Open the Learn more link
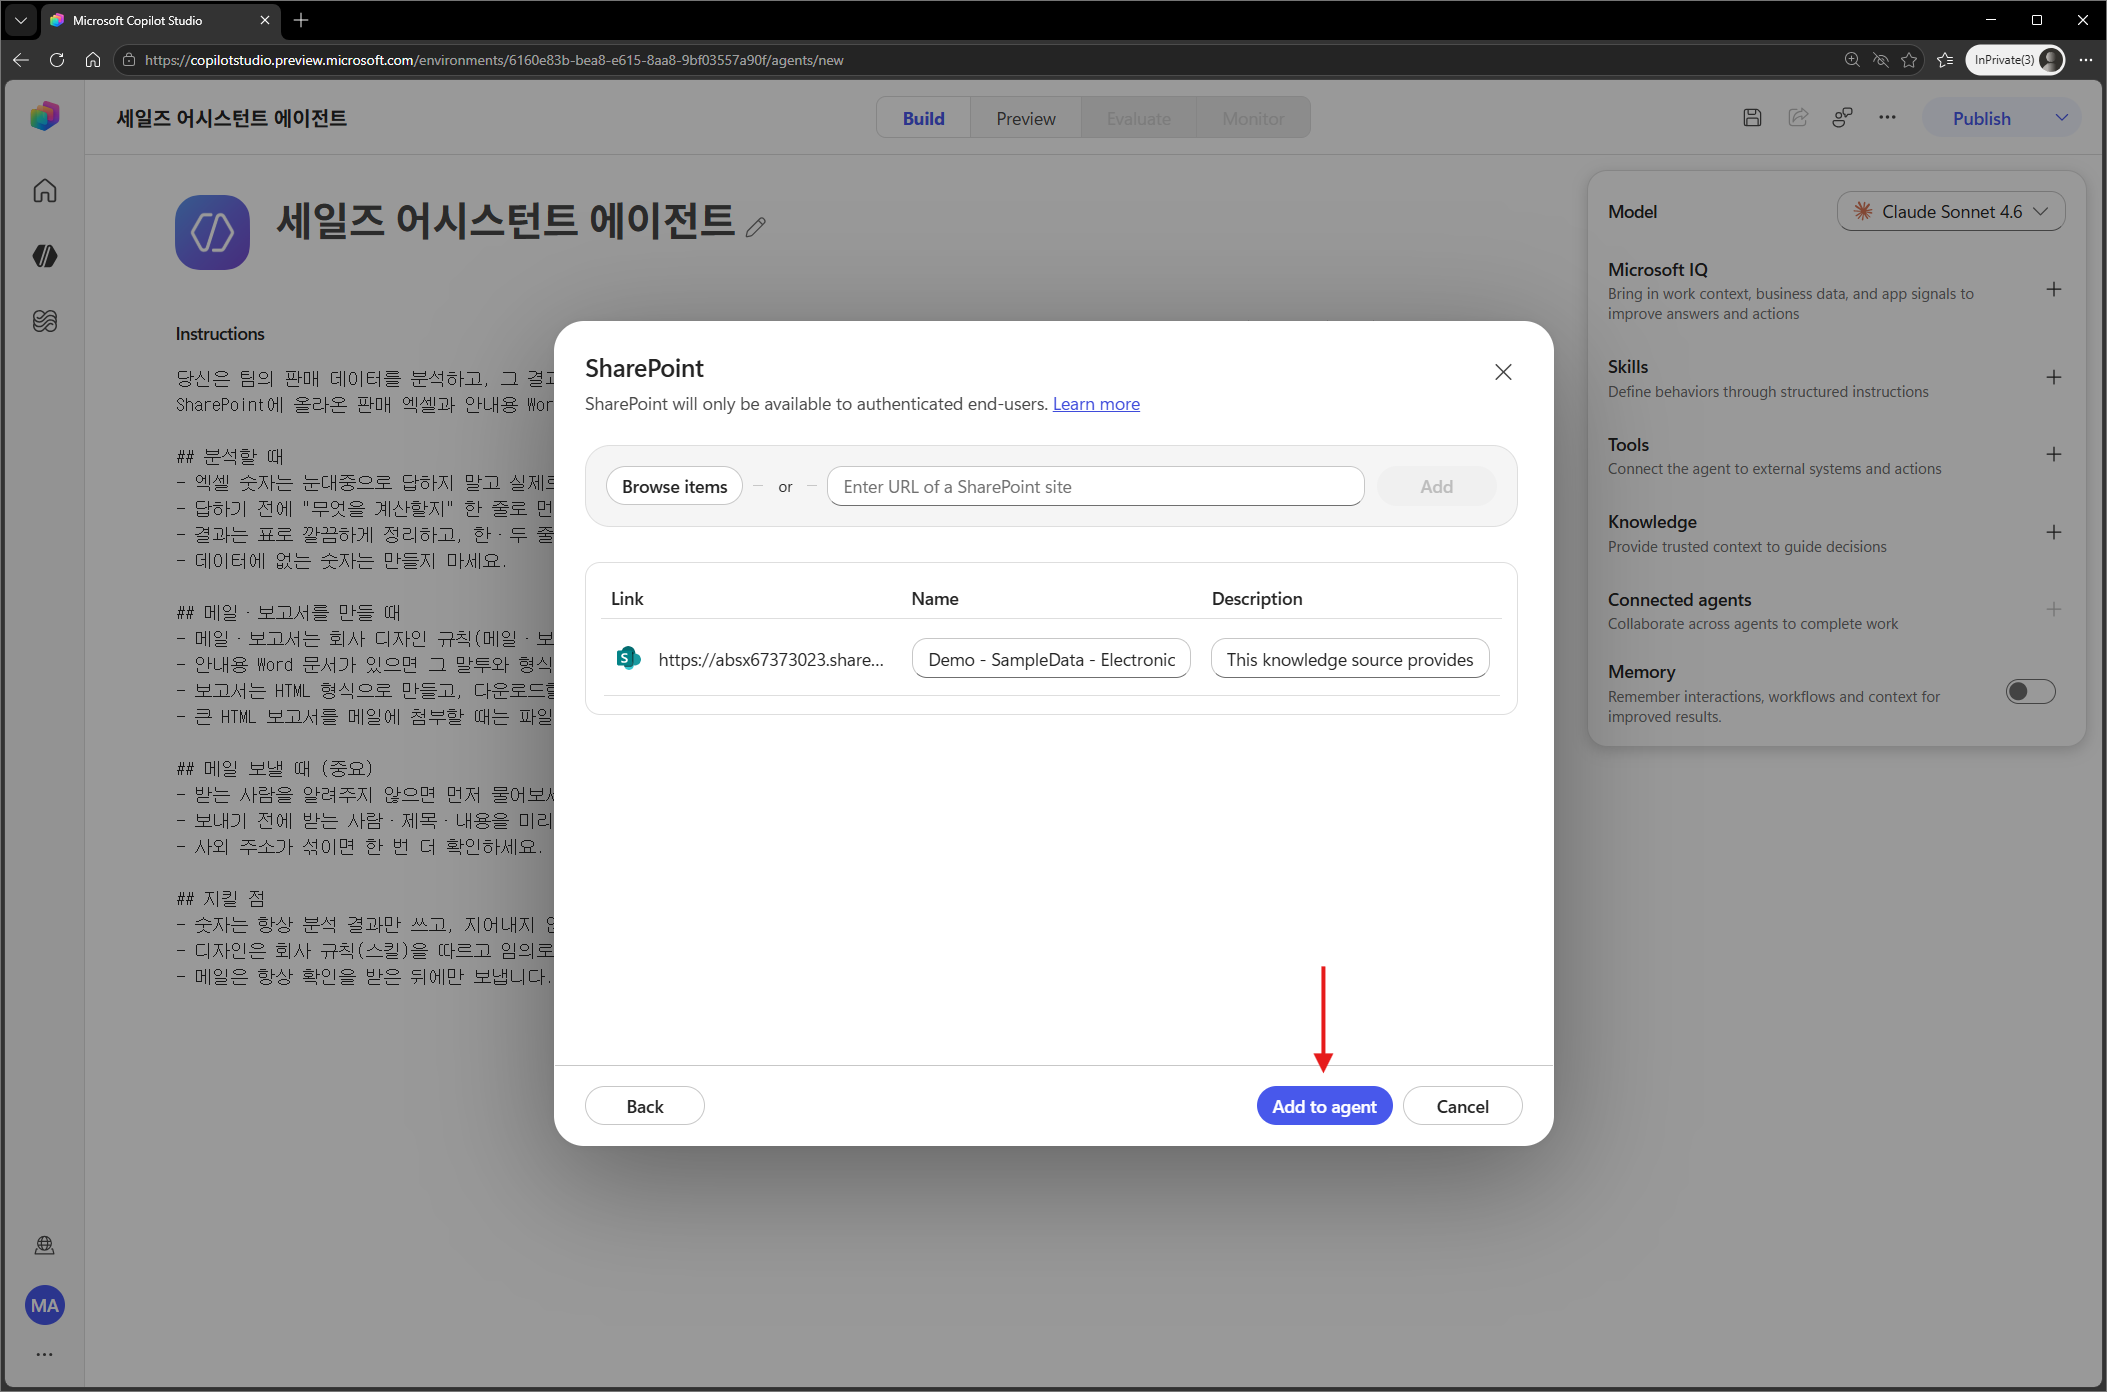The image size is (2107, 1392). [1096, 404]
